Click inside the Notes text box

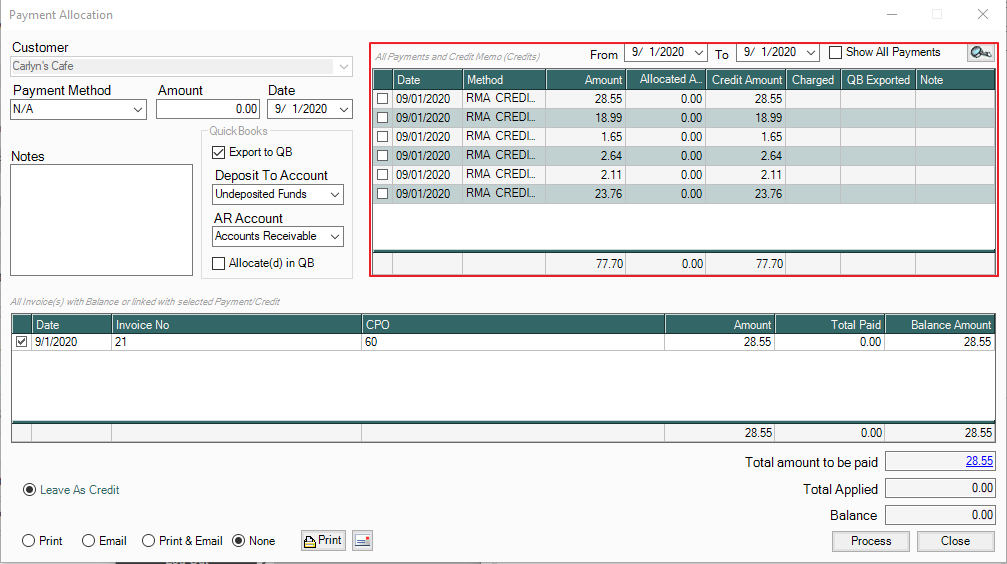tap(101, 220)
